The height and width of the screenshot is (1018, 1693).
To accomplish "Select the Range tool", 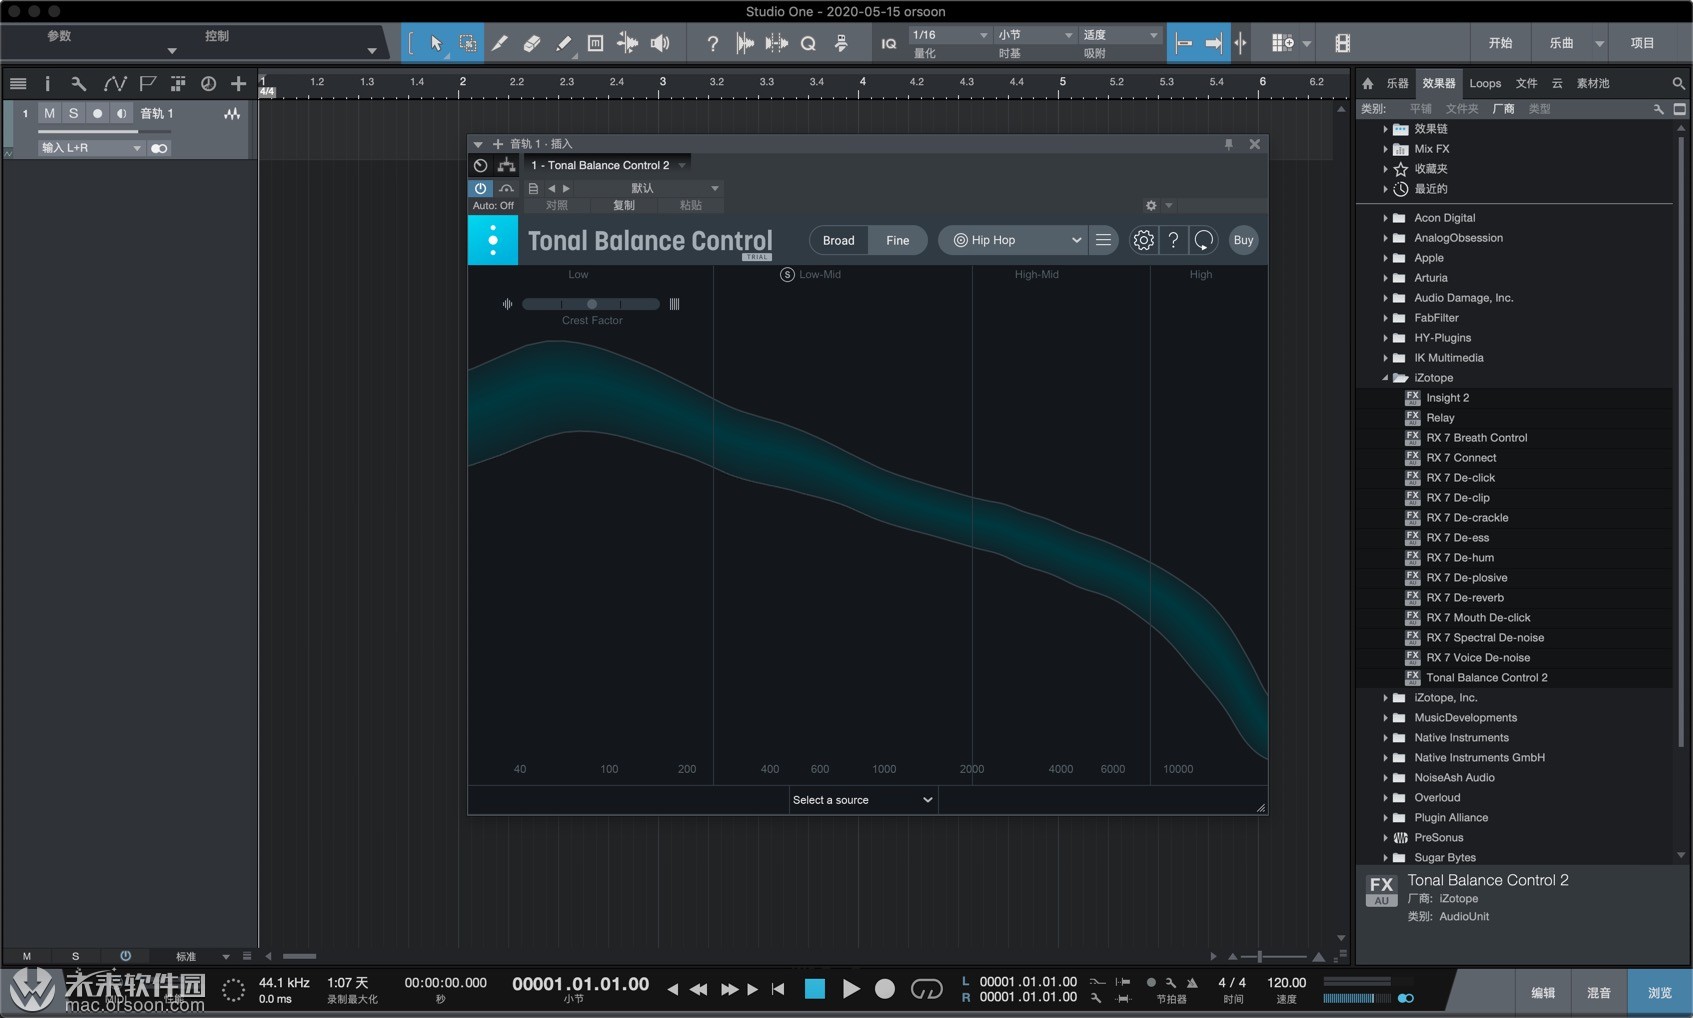I will pos(467,43).
